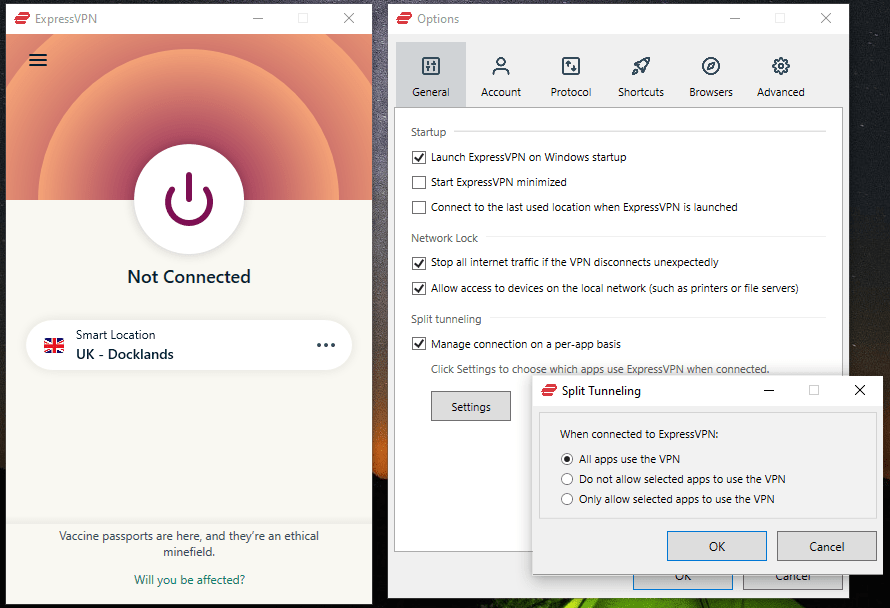Screen dimensions: 890x608
Task: Check Connect to last used location
Action: tap(419, 207)
